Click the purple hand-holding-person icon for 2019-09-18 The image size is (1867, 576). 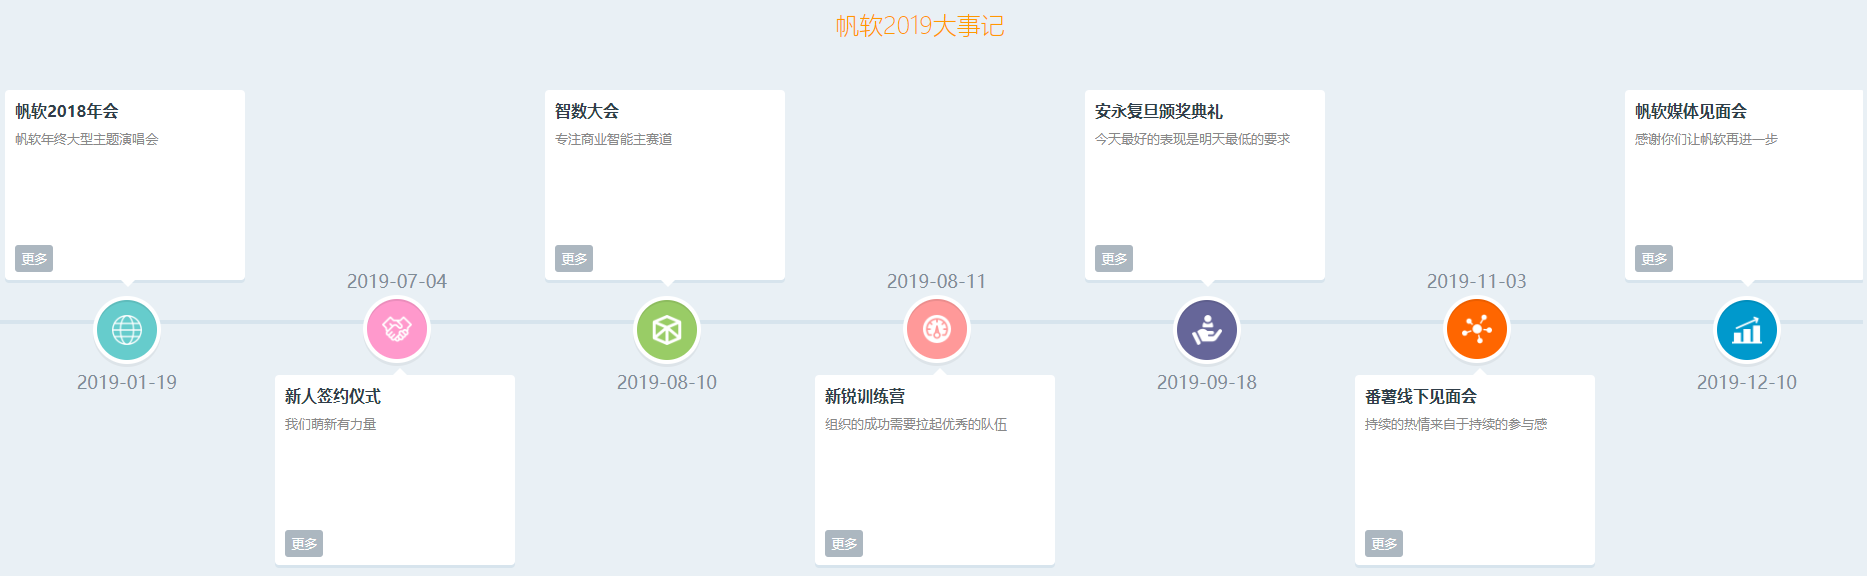(1207, 330)
